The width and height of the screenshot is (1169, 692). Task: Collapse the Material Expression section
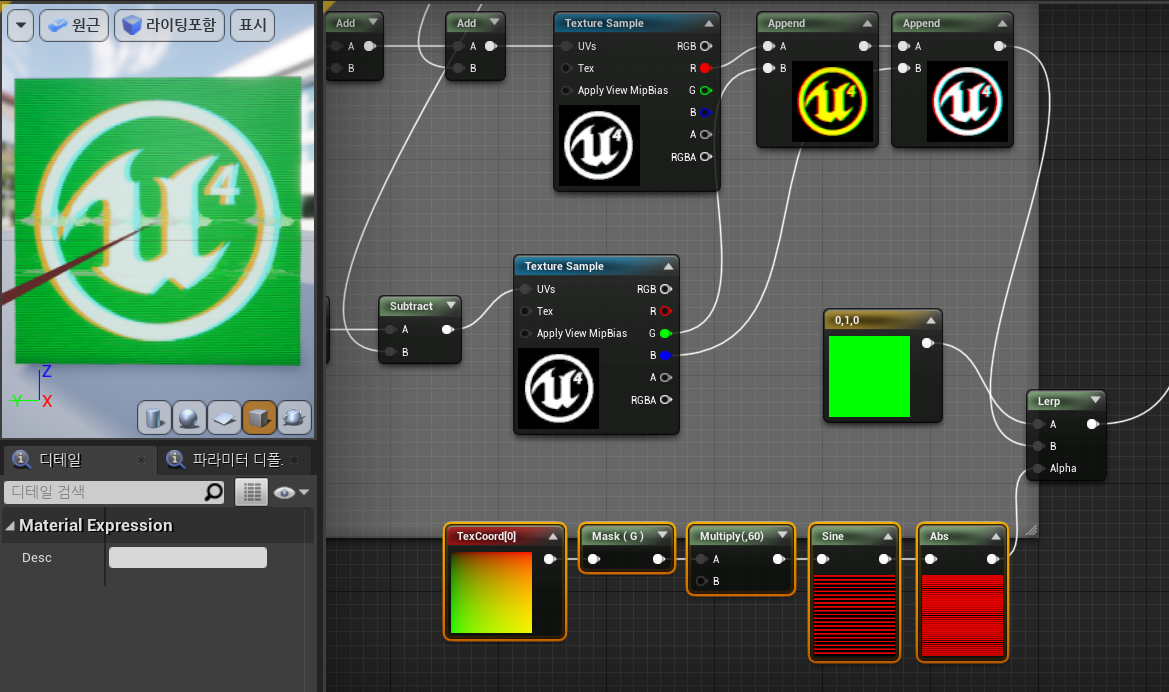[x=10, y=526]
